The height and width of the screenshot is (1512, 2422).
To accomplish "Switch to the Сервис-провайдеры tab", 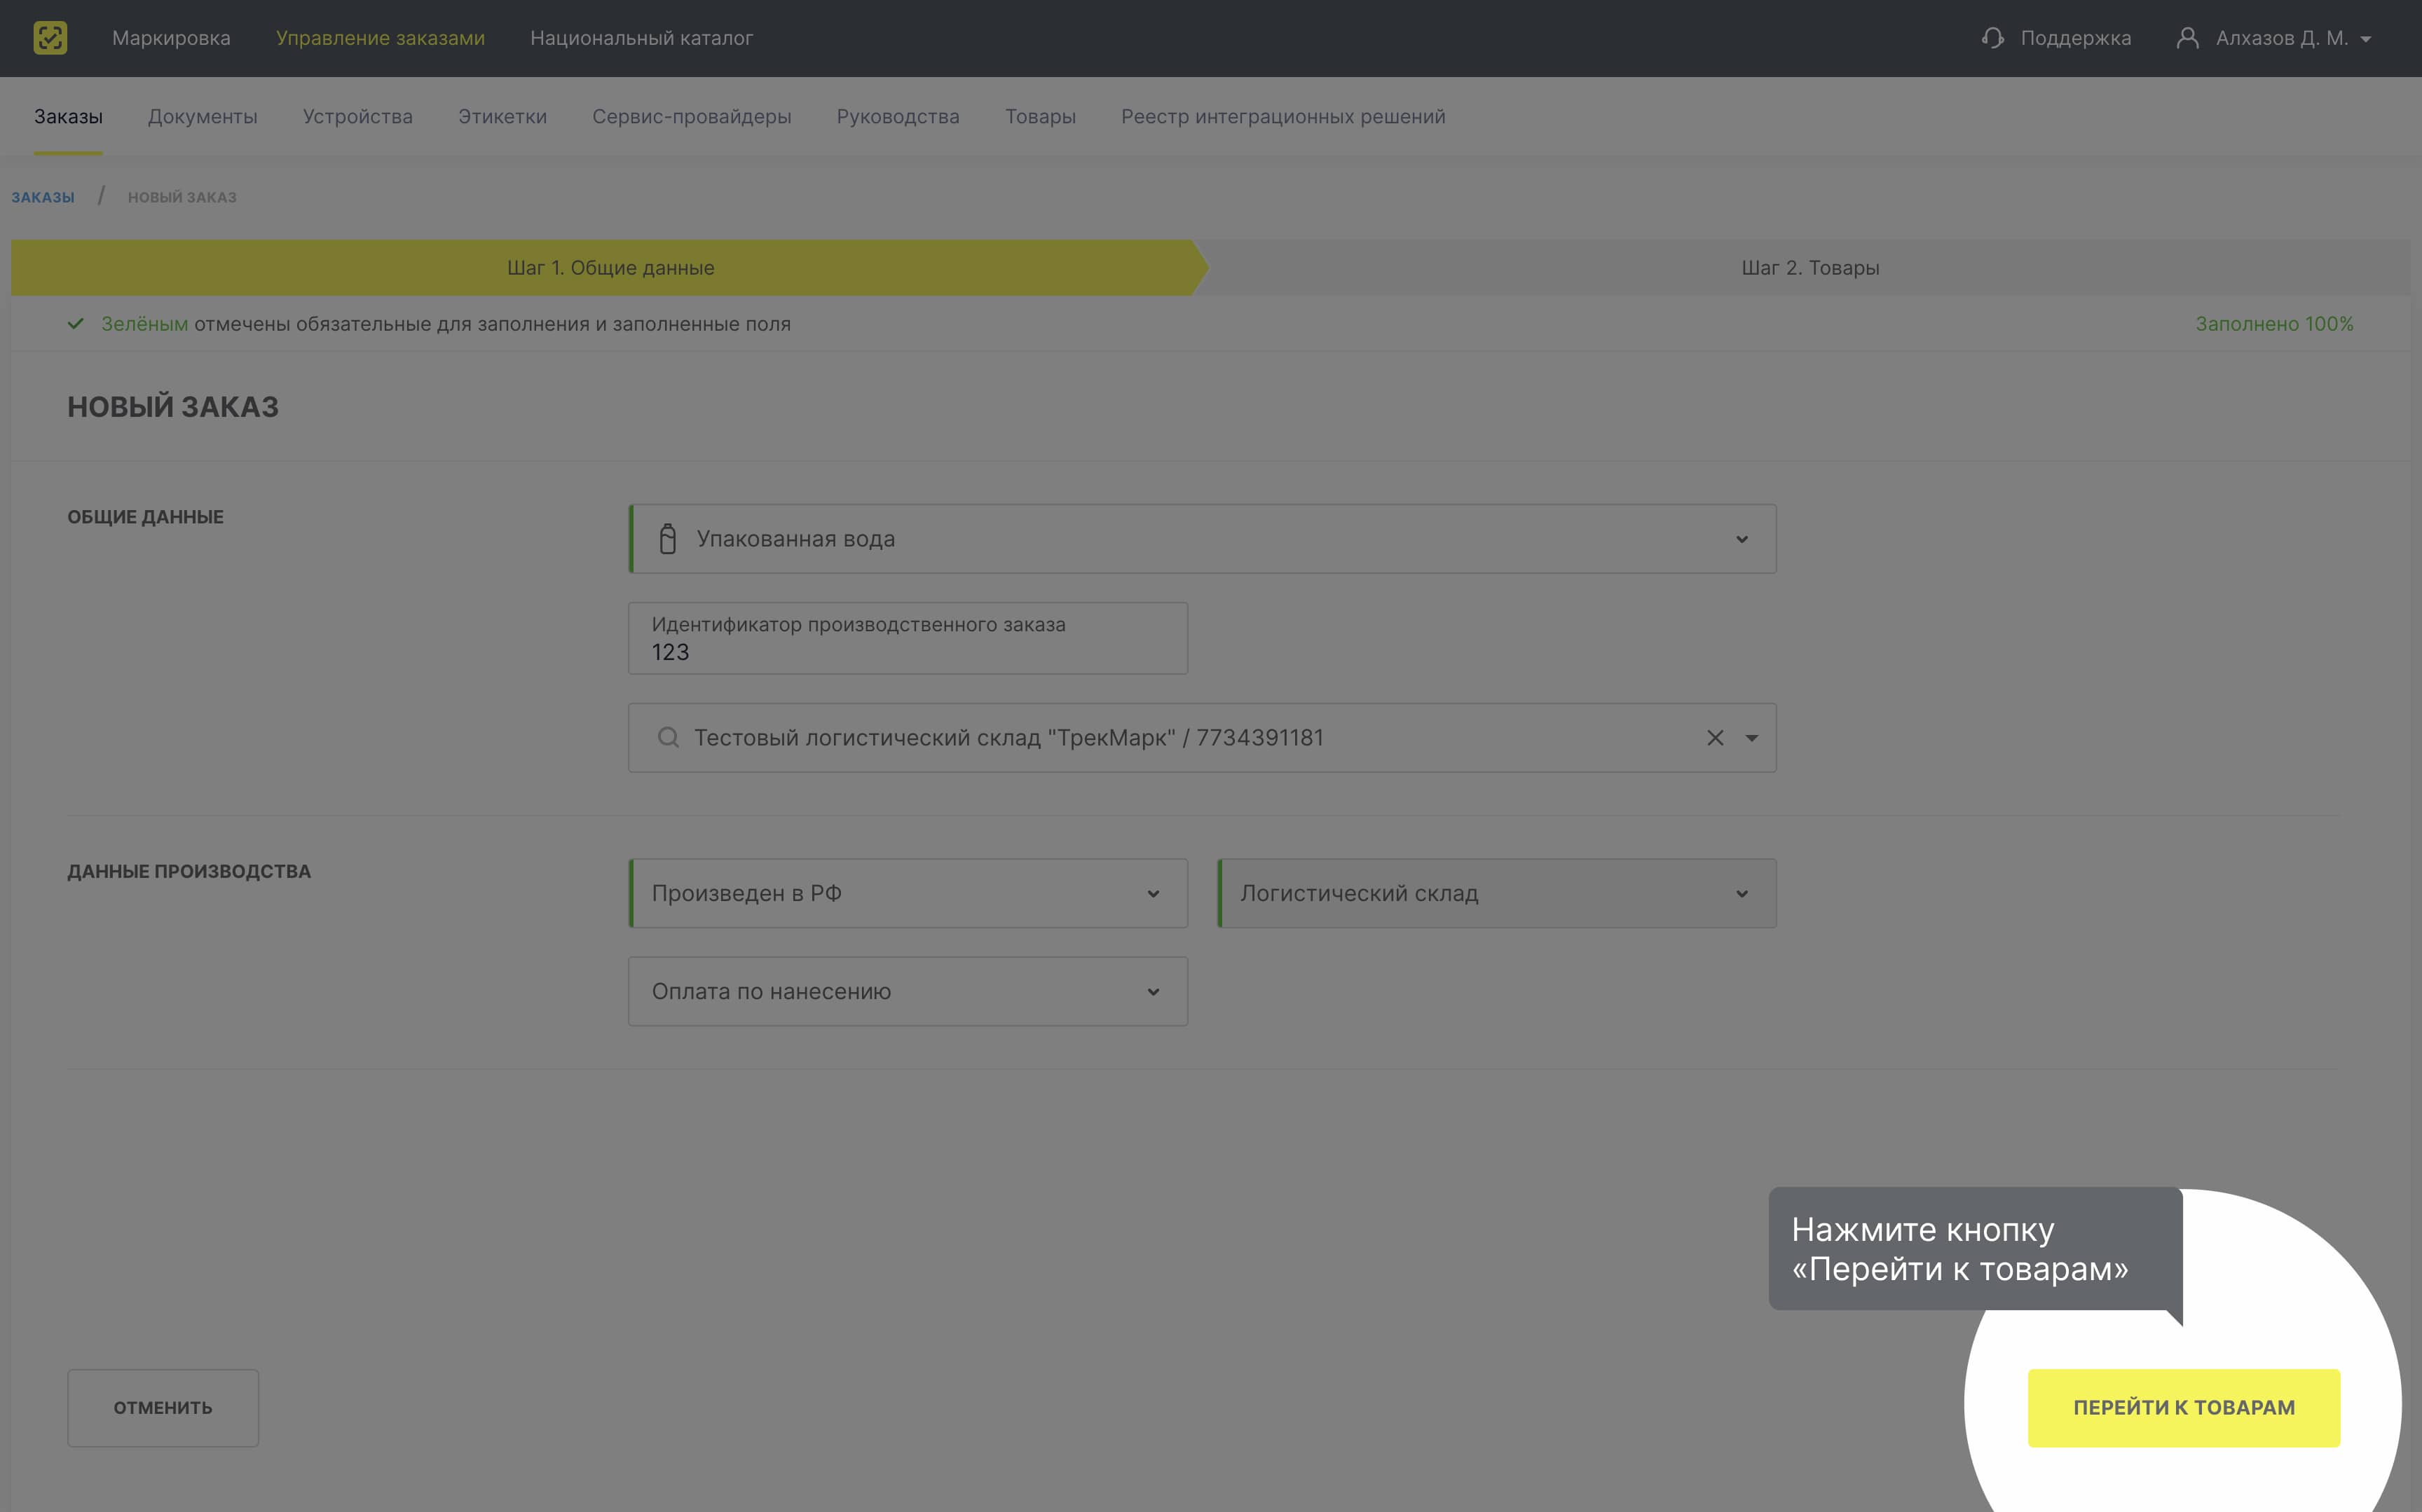I will pyautogui.click(x=692, y=116).
